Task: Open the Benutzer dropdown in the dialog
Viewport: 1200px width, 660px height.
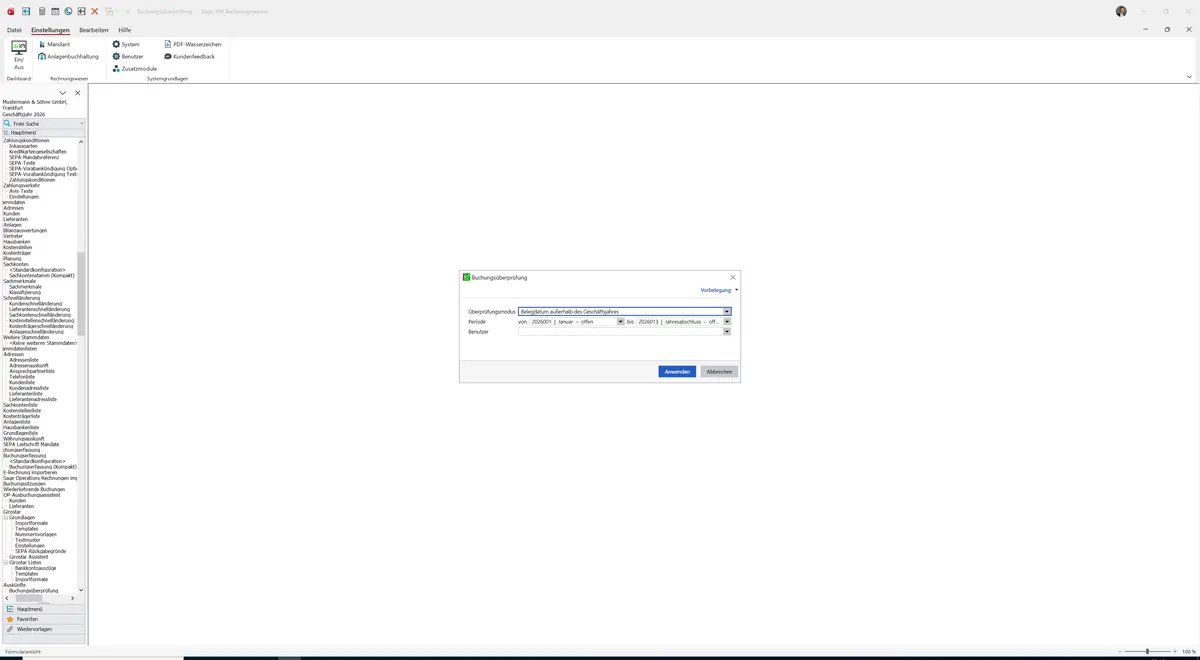Action: click(727, 332)
